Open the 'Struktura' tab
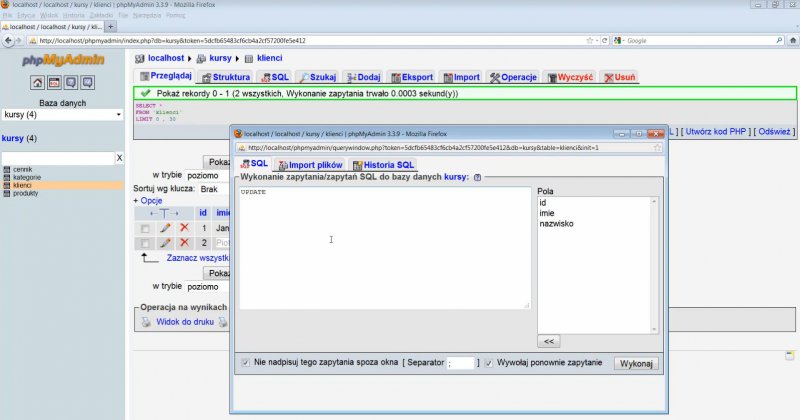800x420 pixels. (x=225, y=77)
